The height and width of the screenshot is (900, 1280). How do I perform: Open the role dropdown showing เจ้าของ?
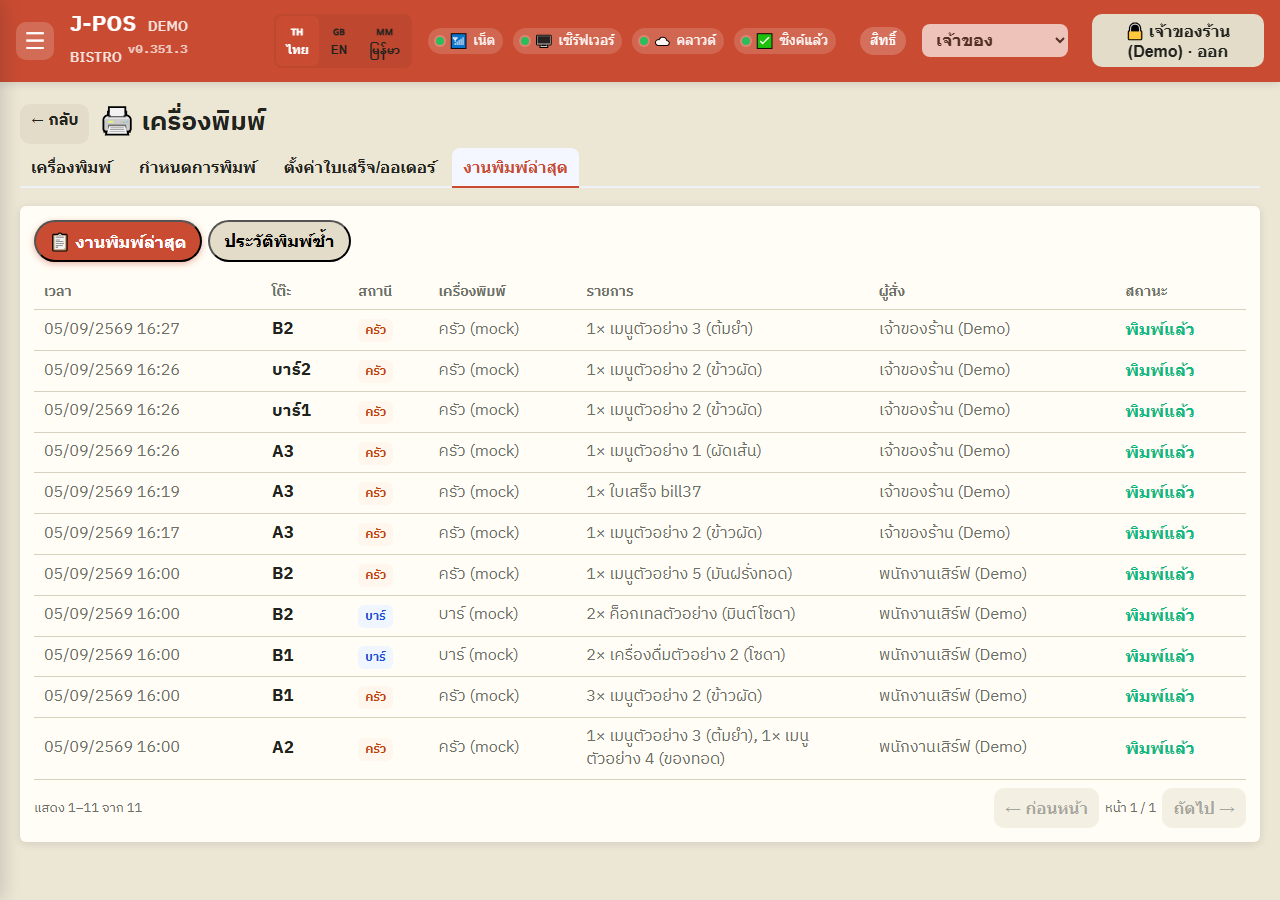[995, 41]
